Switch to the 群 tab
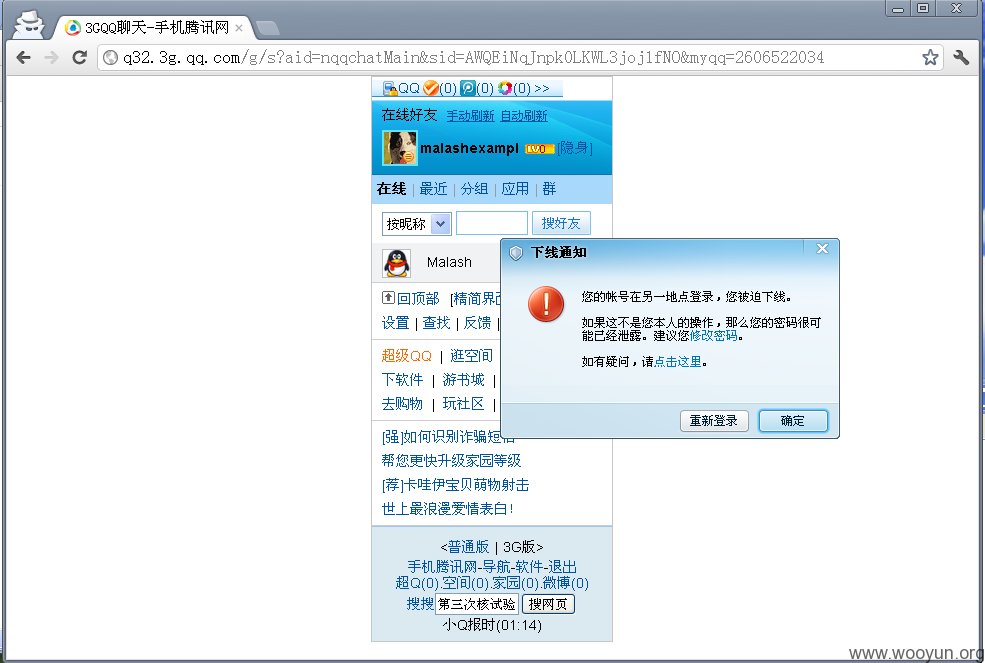985x663 pixels. click(x=549, y=189)
